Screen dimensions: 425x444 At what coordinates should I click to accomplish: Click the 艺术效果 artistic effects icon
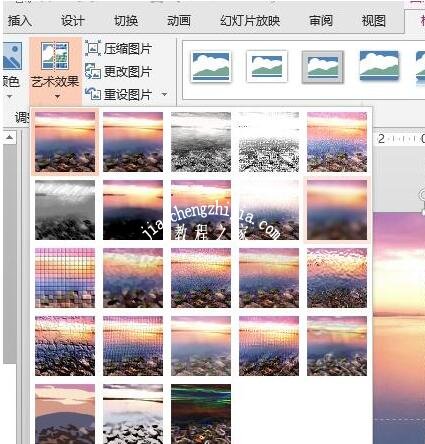(55, 56)
